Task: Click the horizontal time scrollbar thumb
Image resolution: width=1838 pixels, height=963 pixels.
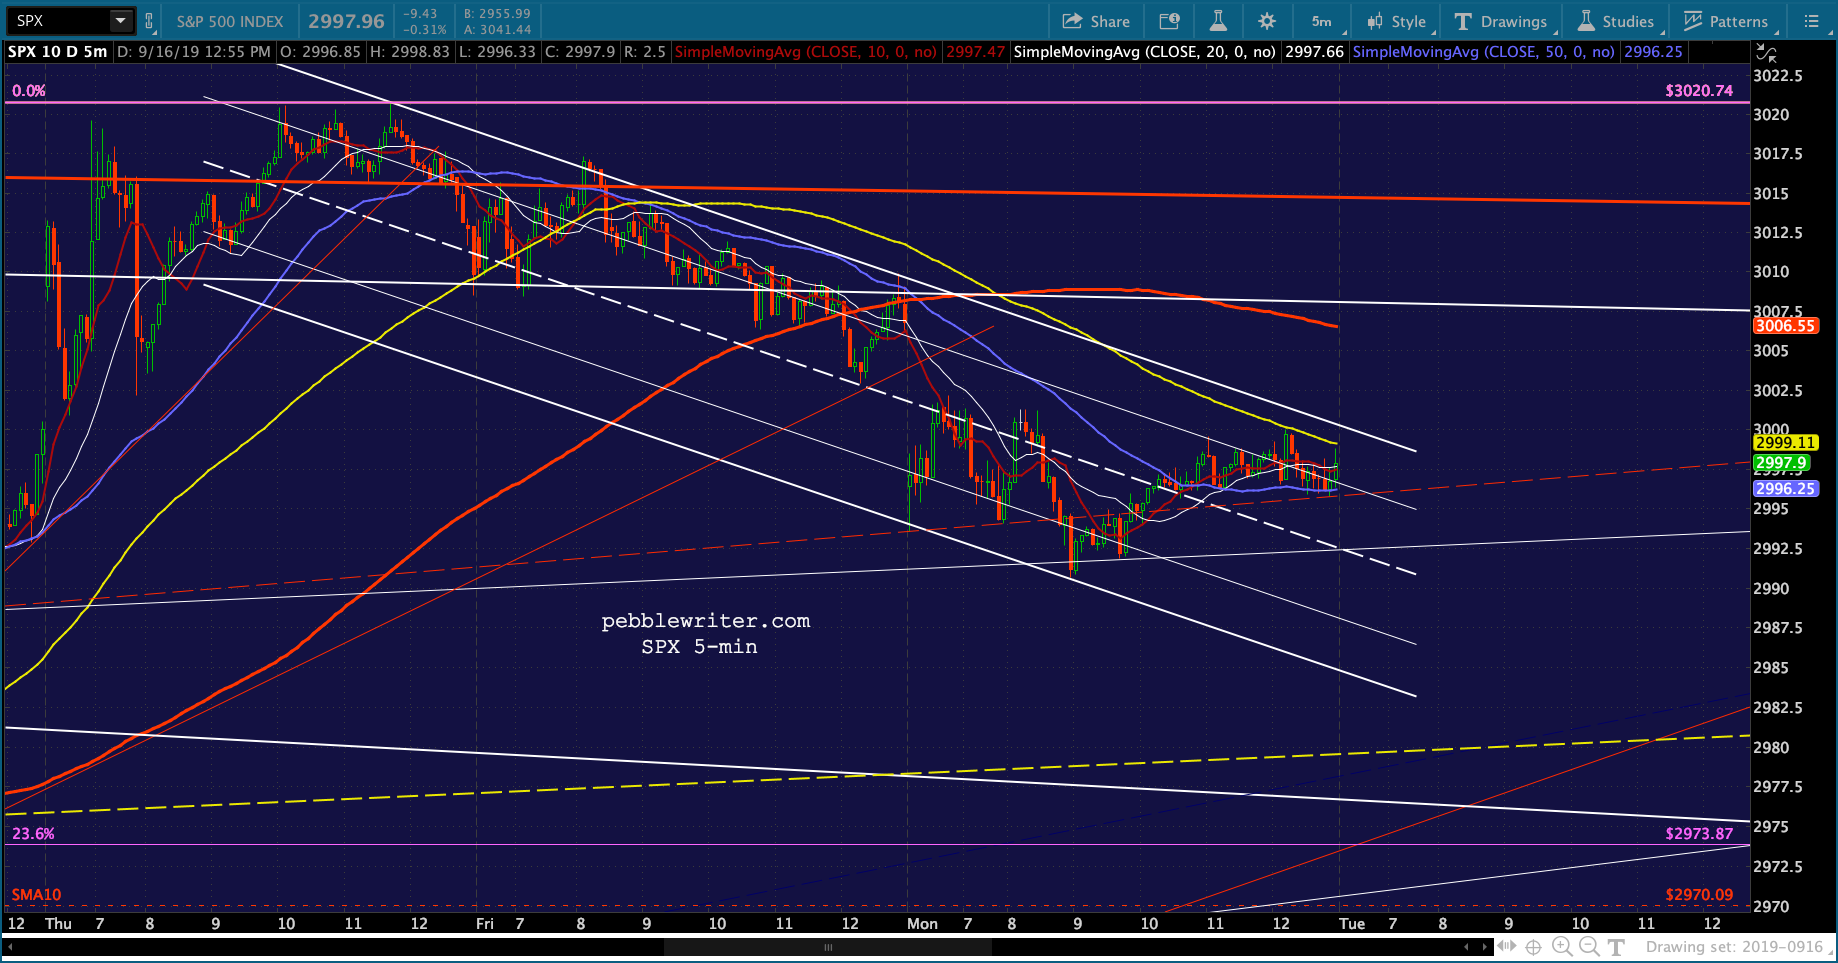Action: [828, 947]
